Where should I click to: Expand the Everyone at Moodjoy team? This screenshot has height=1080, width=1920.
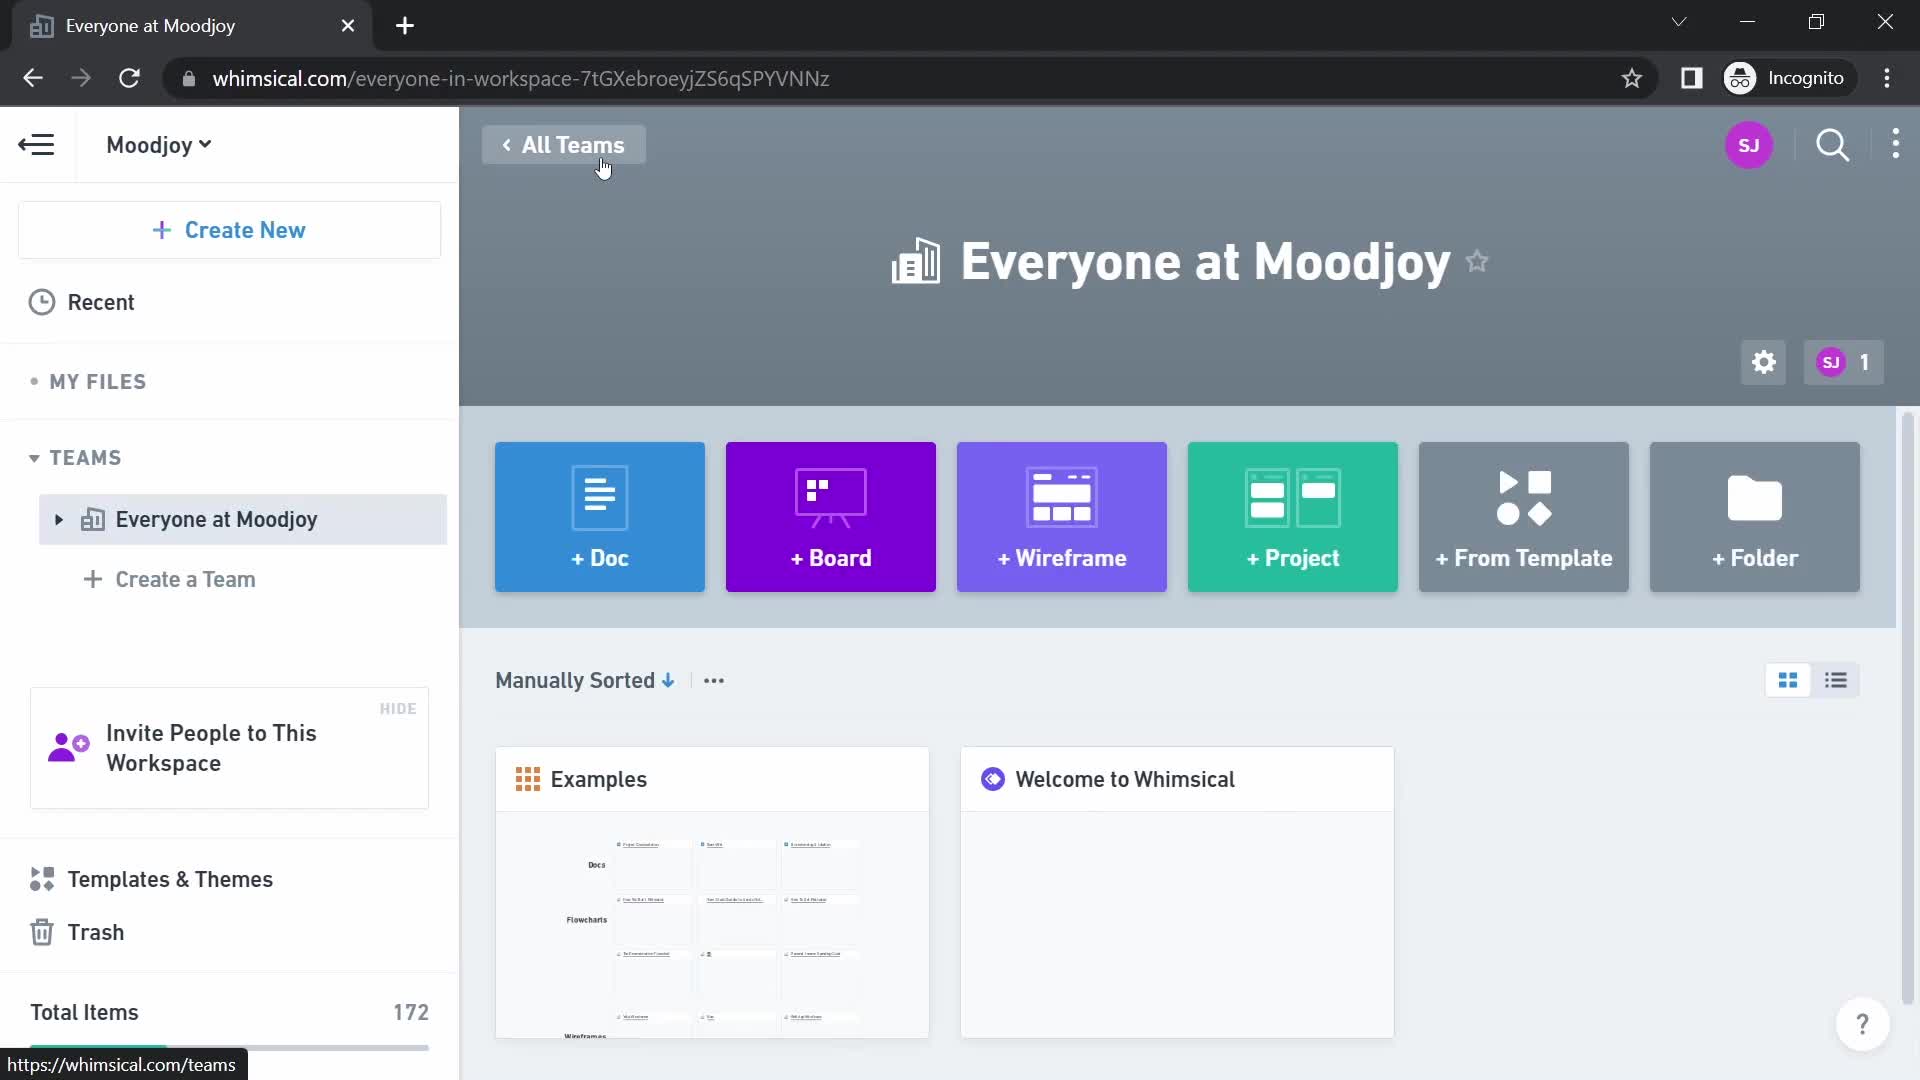click(x=58, y=518)
